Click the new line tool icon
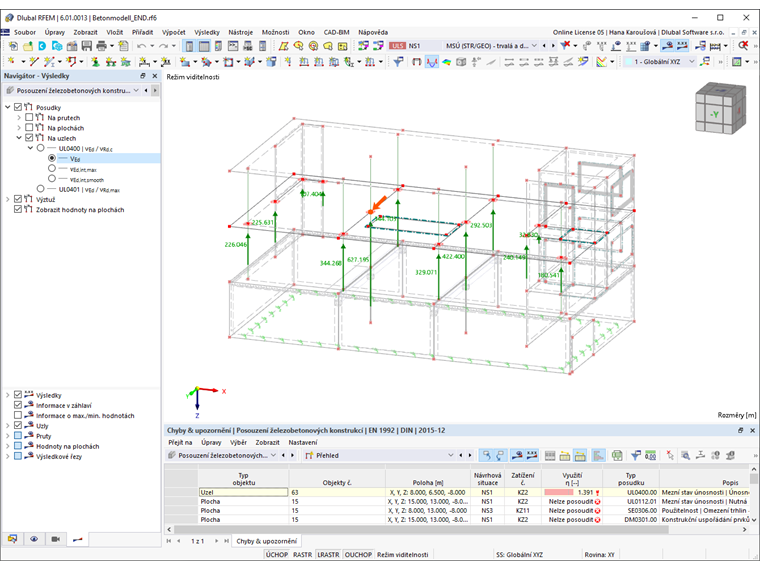Viewport: 760px width, 570px height. tap(33, 62)
